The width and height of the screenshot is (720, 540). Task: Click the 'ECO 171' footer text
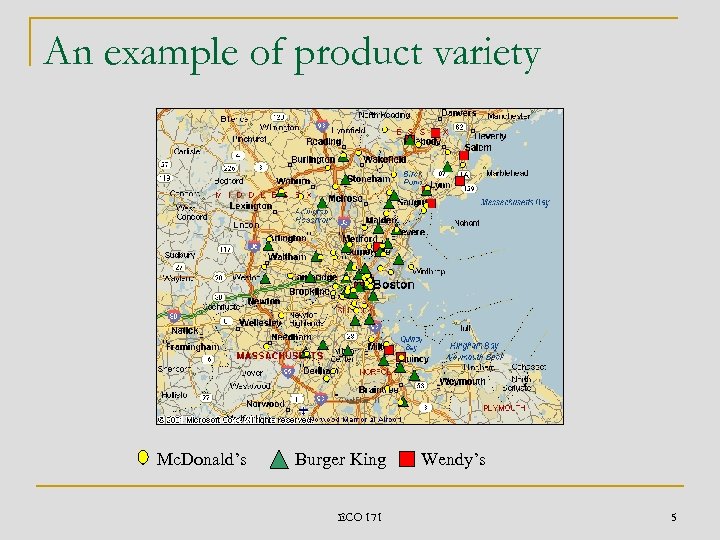click(x=360, y=517)
